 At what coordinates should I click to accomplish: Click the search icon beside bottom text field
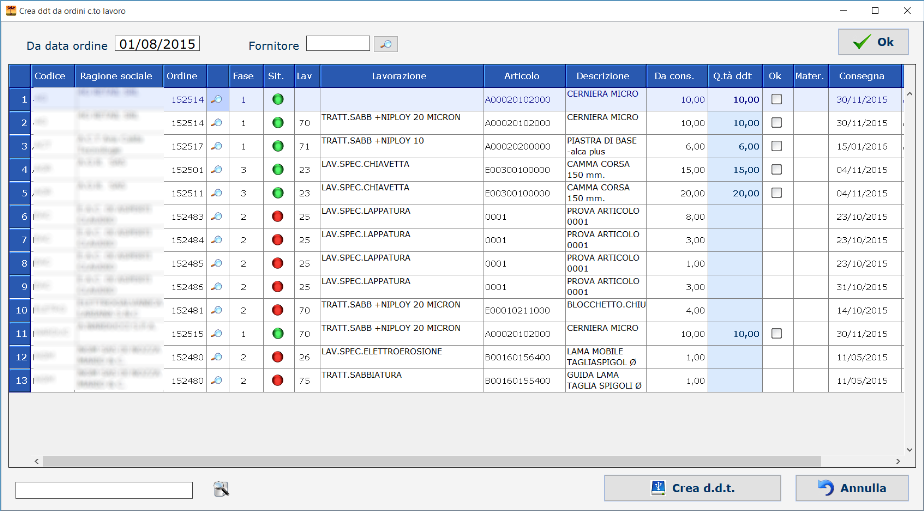[221, 489]
